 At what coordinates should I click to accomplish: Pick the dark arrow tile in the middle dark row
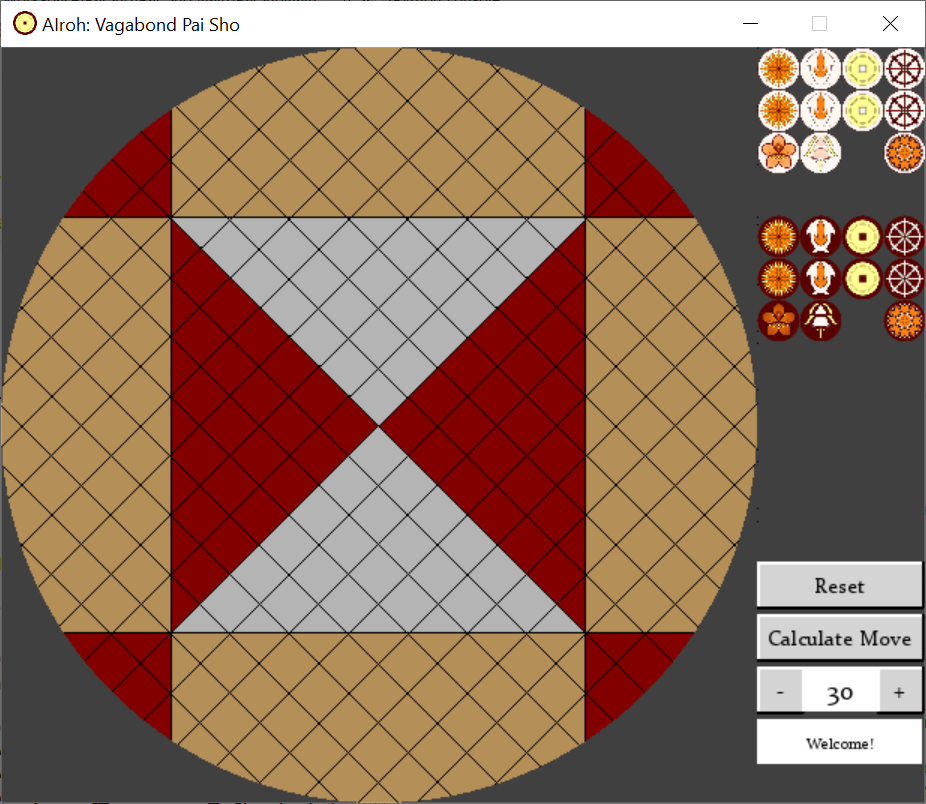point(820,278)
